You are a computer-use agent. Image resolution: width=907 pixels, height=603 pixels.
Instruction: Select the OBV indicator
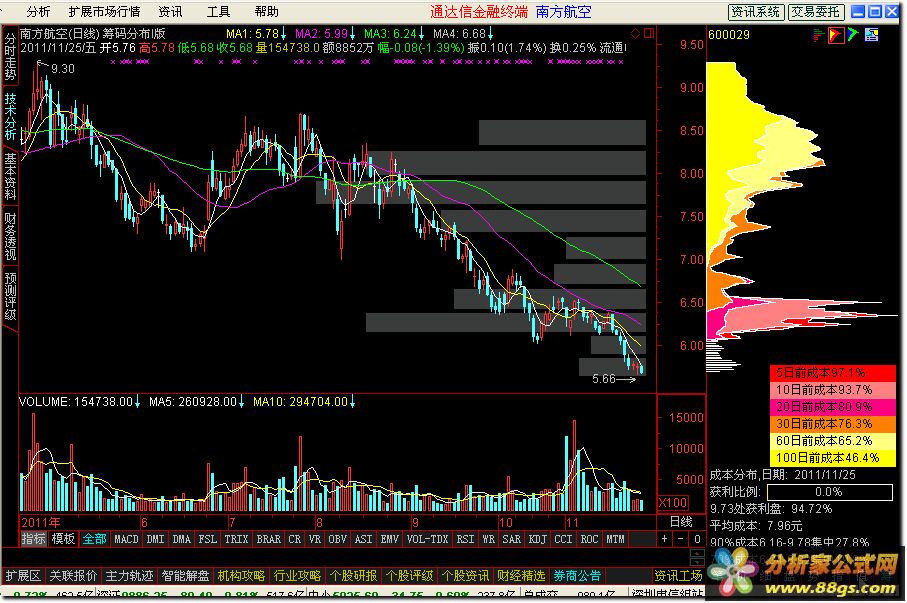[337, 539]
